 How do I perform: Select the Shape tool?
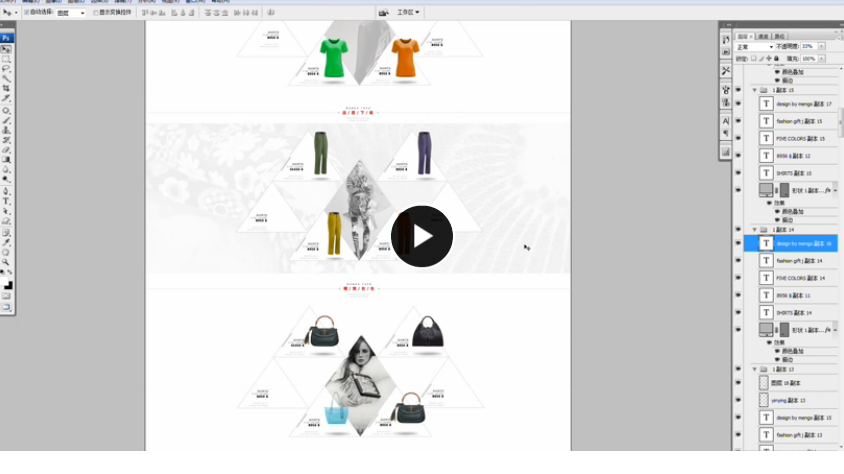[6, 221]
